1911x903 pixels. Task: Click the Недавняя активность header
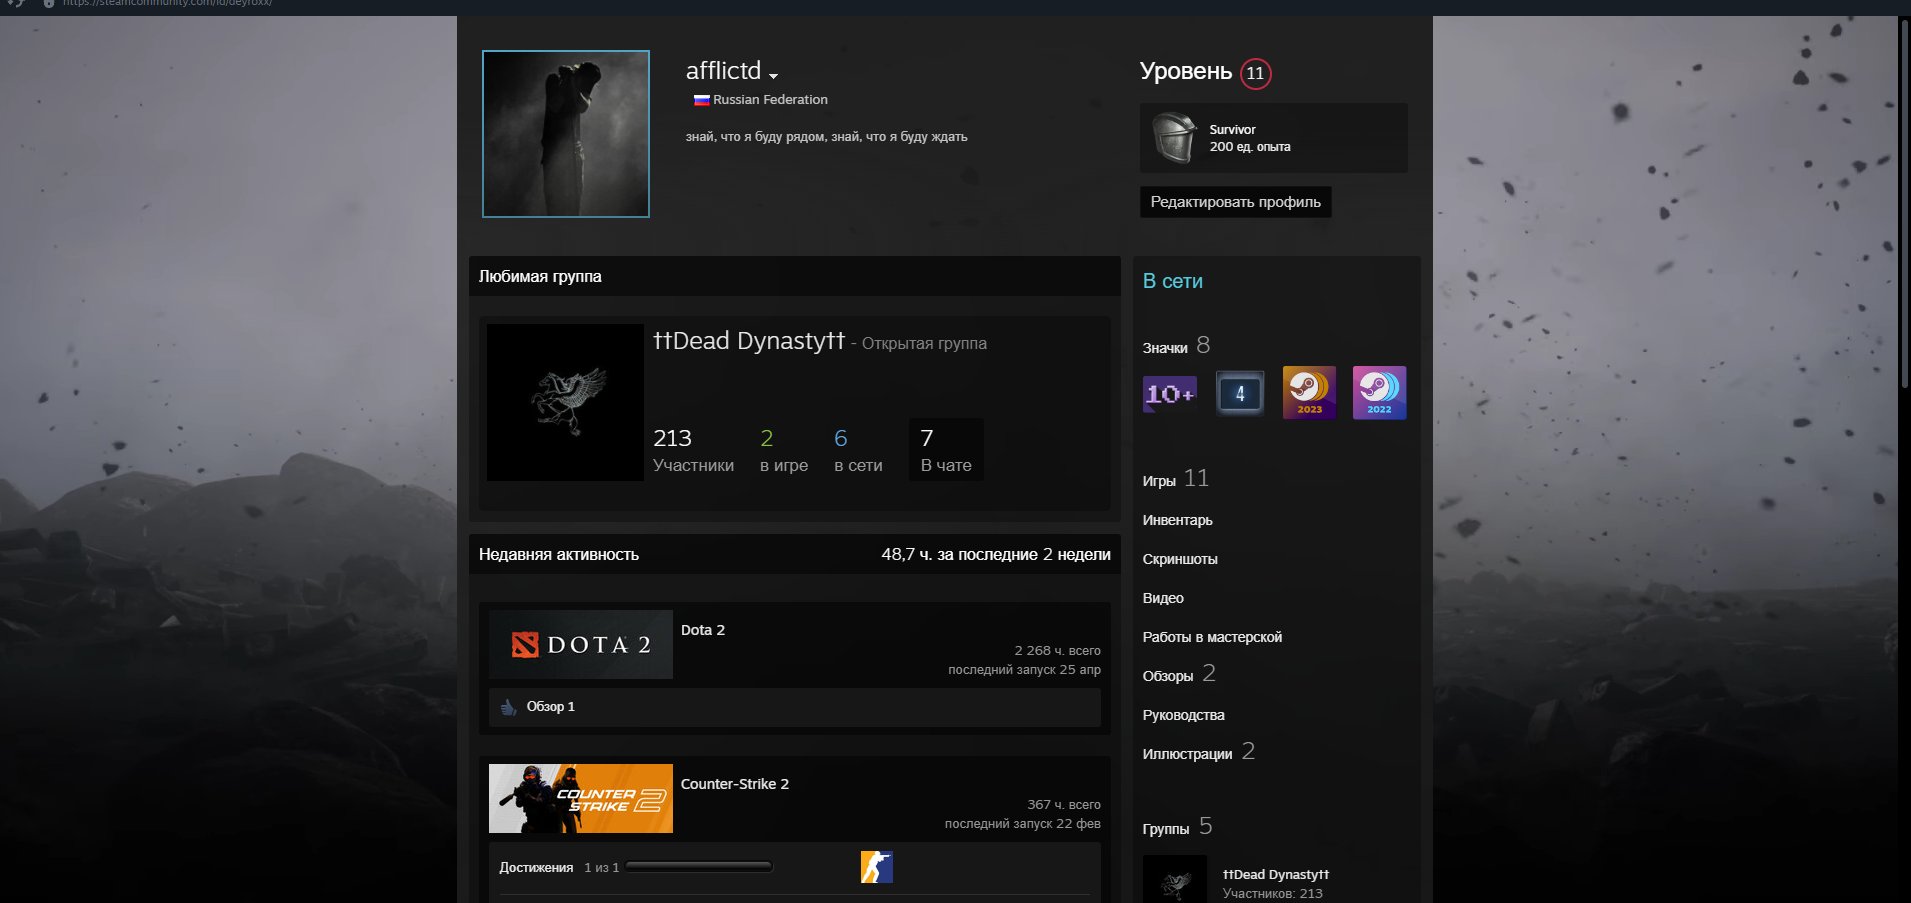pyautogui.click(x=558, y=554)
